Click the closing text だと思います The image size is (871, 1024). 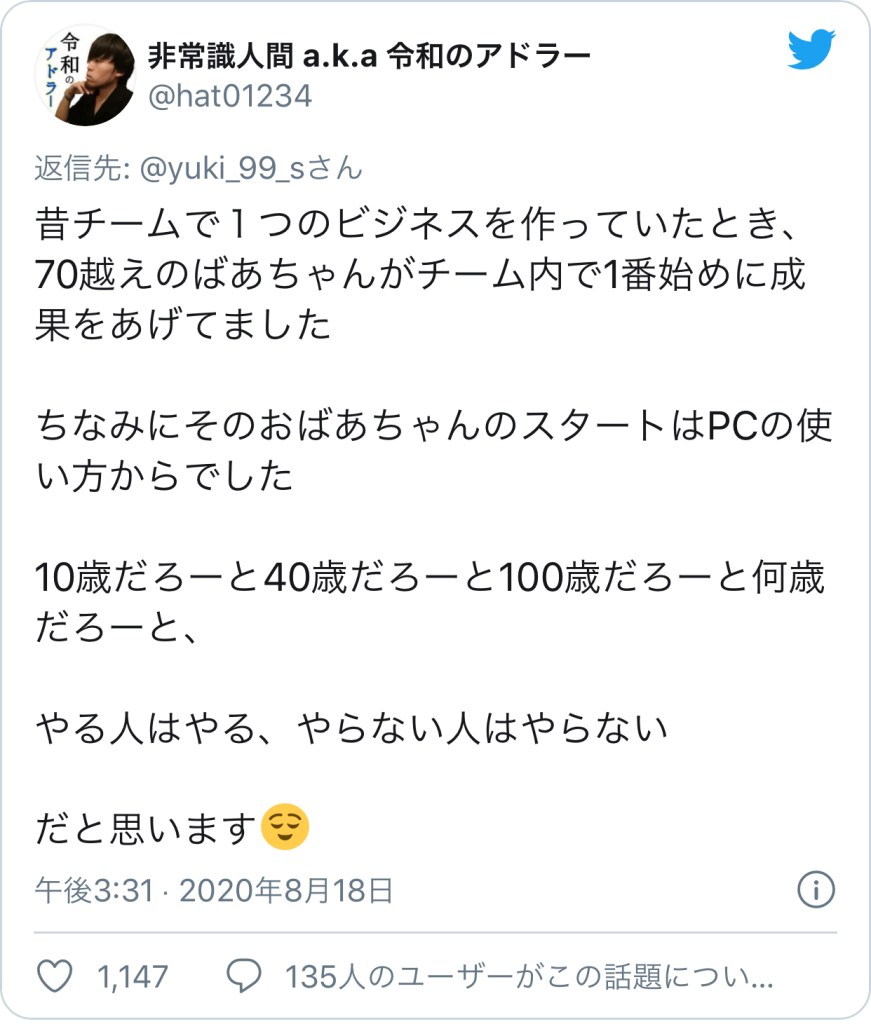point(145,828)
